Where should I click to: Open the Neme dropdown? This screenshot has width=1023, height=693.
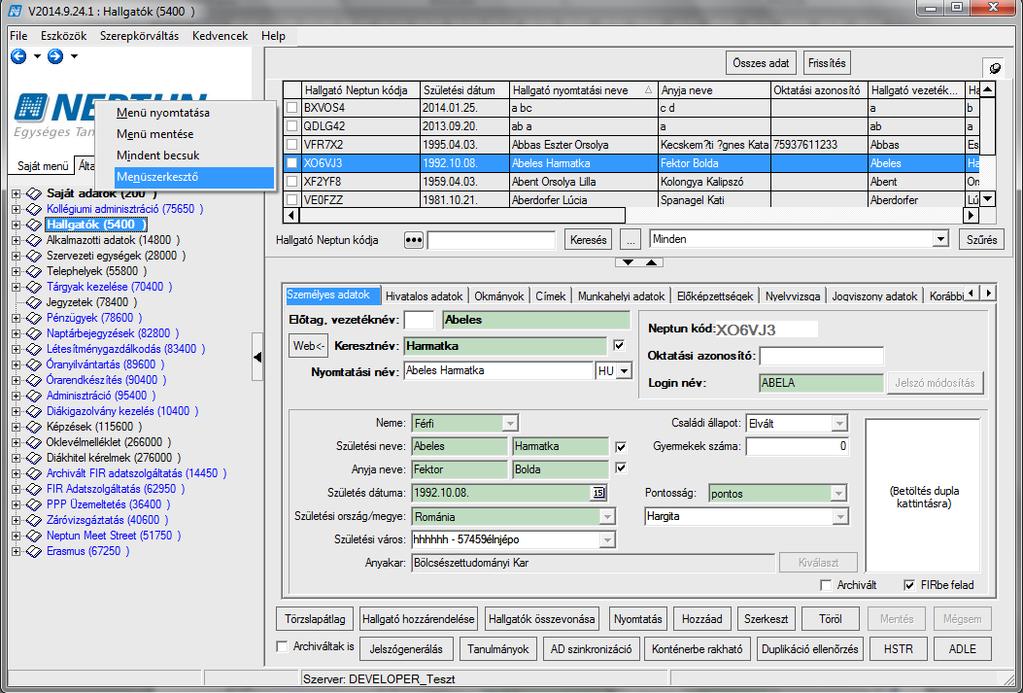(510, 424)
